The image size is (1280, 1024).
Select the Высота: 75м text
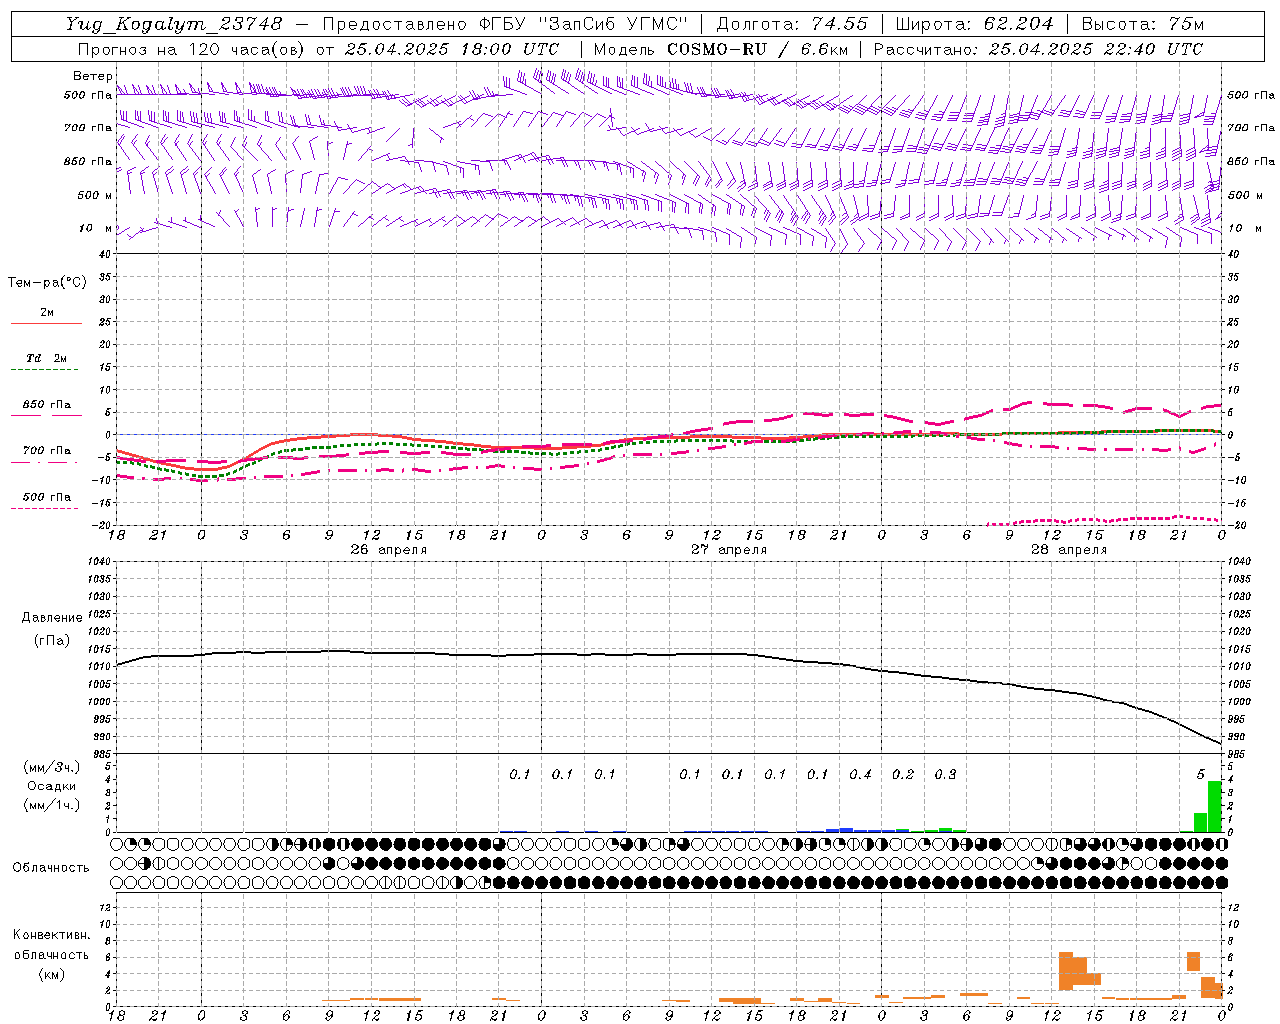point(1142,24)
